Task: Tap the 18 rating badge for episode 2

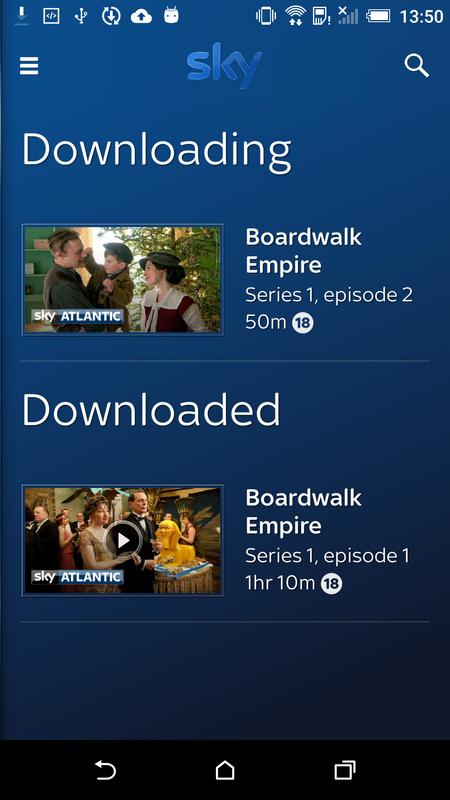Action: click(x=303, y=322)
